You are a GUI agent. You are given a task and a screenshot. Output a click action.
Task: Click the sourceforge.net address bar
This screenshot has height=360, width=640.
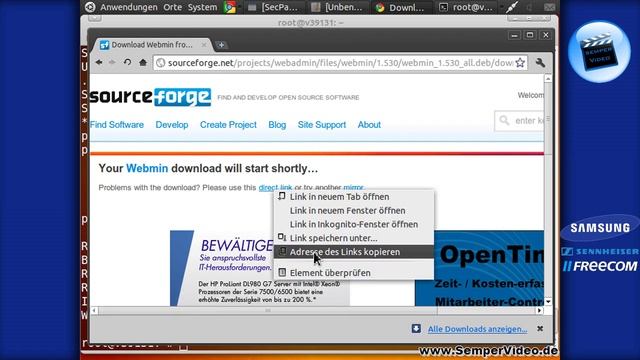pos(340,63)
